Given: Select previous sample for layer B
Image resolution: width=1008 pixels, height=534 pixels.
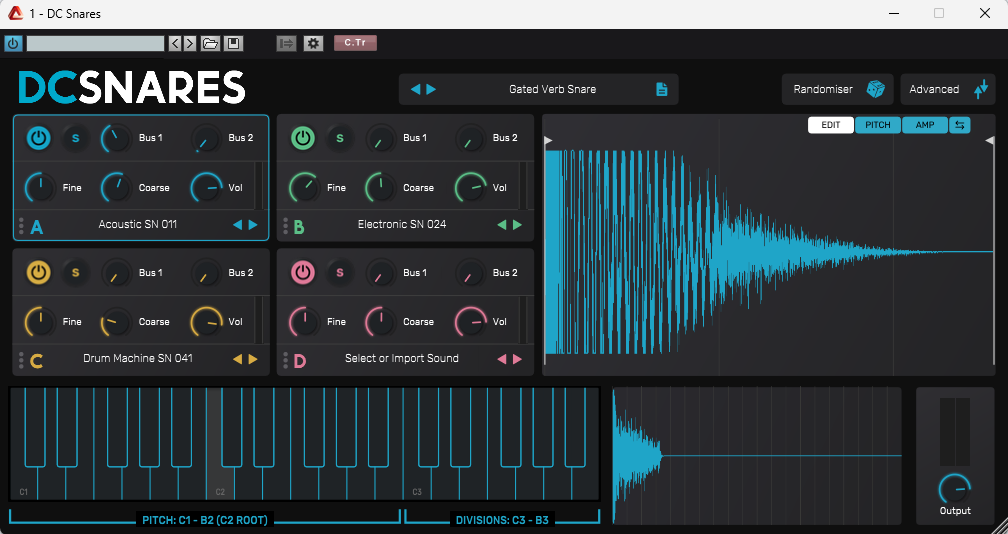Looking at the screenshot, I should coord(502,225).
